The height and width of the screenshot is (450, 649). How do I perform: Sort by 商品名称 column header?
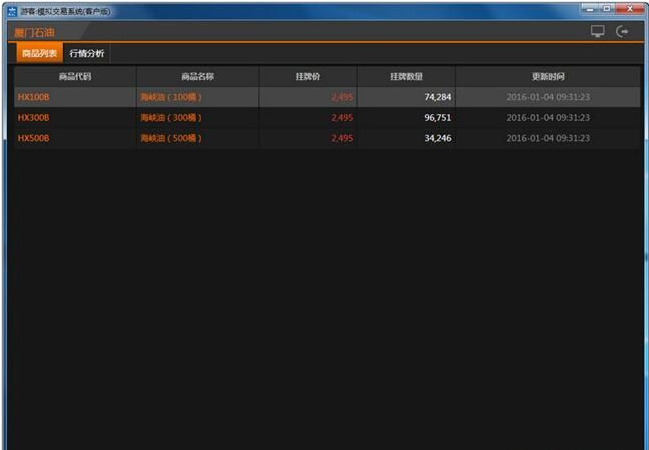[x=197, y=76]
